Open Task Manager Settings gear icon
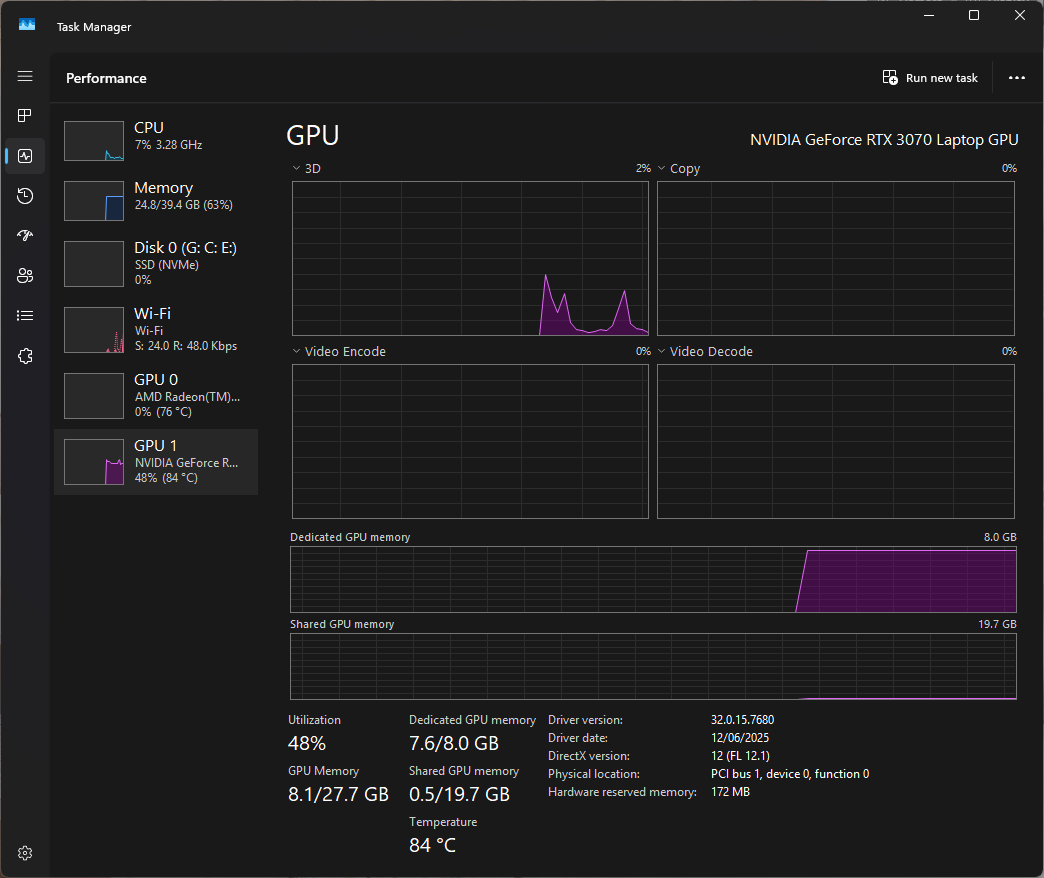The height and width of the screenshot is (878, 1044). click(25, 853)
